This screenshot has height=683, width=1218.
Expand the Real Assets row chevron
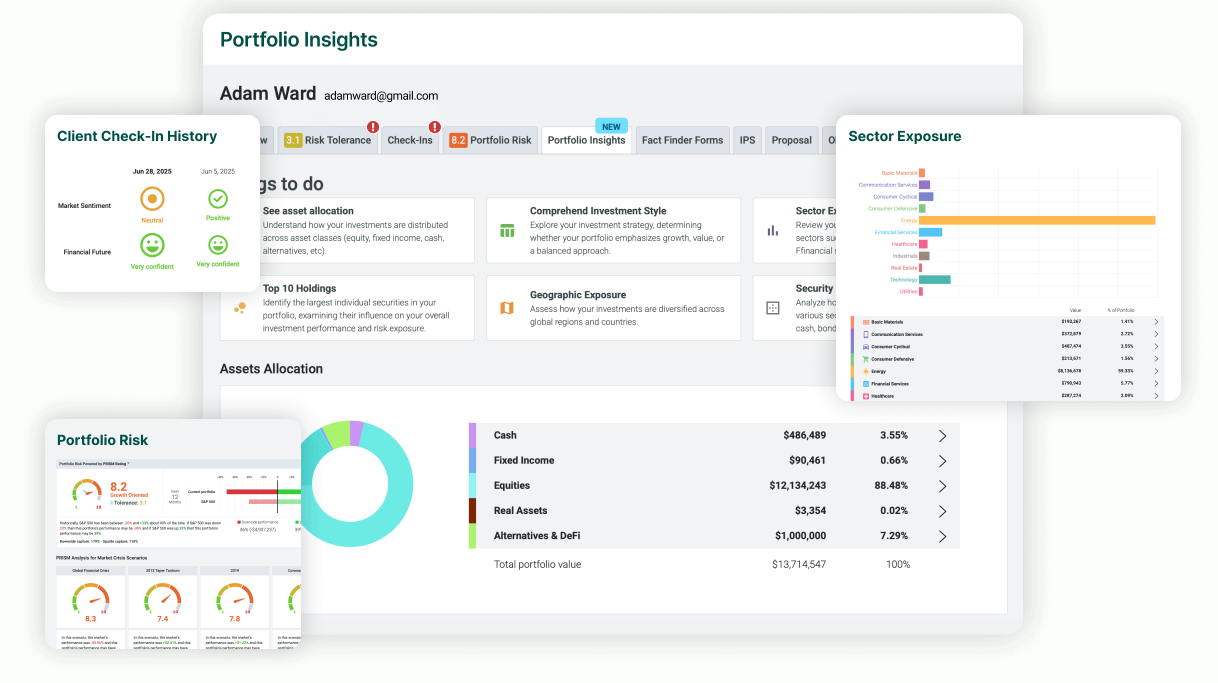tap(942, 511)
